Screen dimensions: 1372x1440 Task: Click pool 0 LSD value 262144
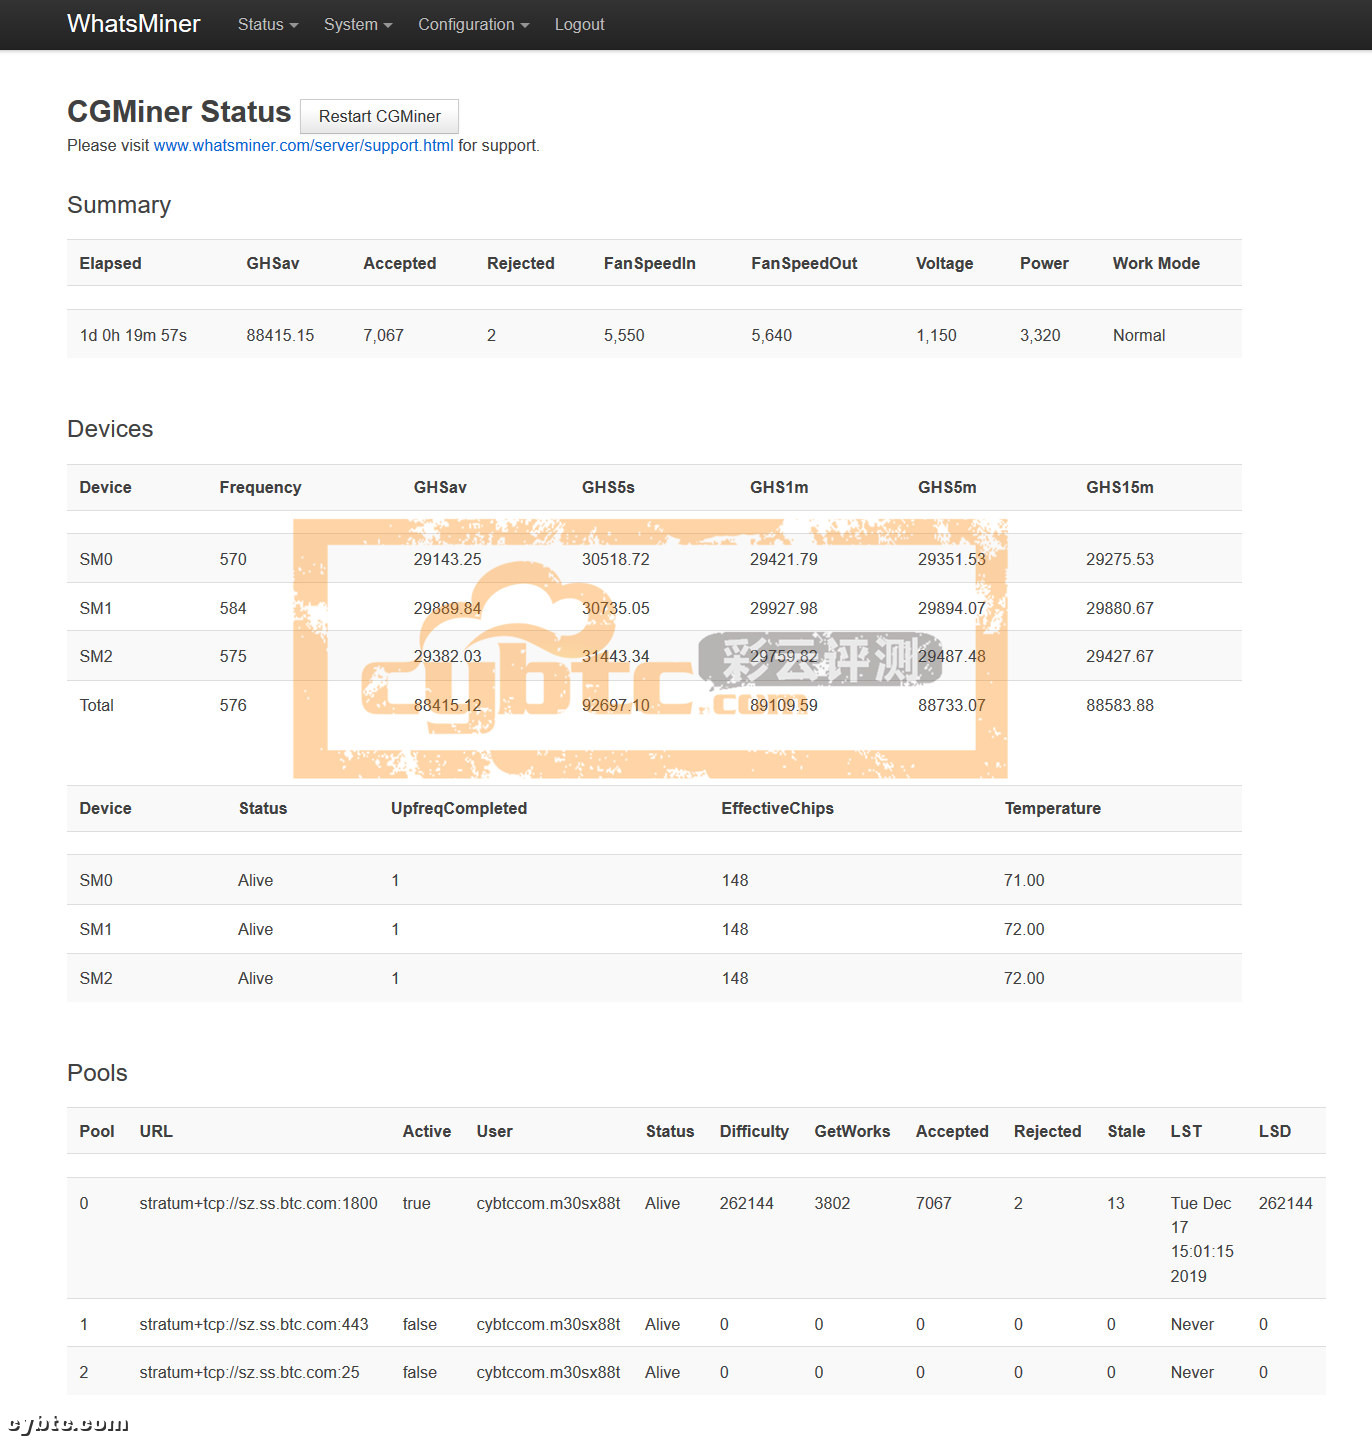(1286, 1203)
